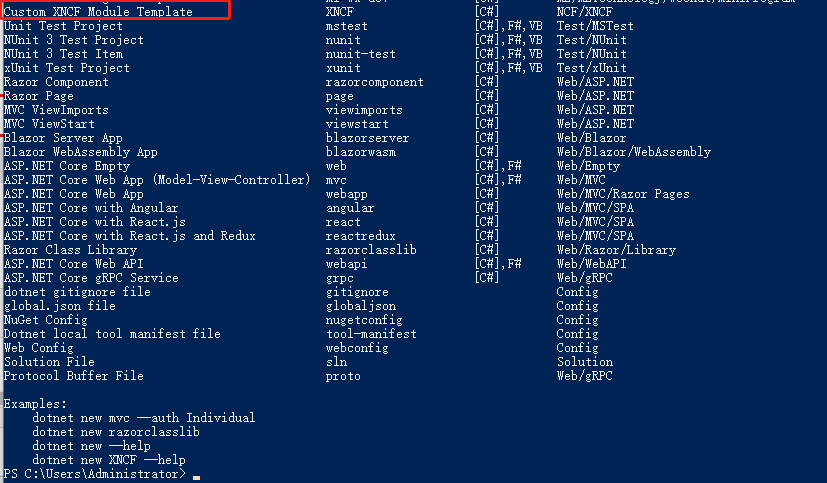Click the Examples: heading

pos(35,404)
